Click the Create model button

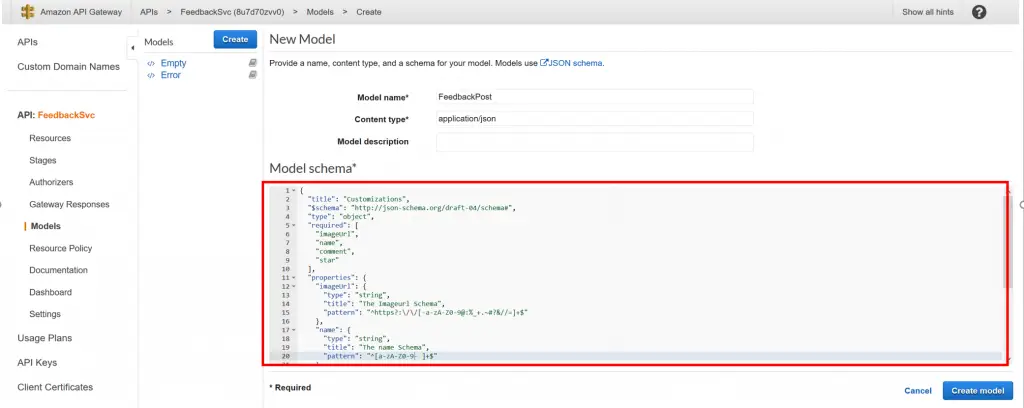pyautogui.click(x=978, y=390)
